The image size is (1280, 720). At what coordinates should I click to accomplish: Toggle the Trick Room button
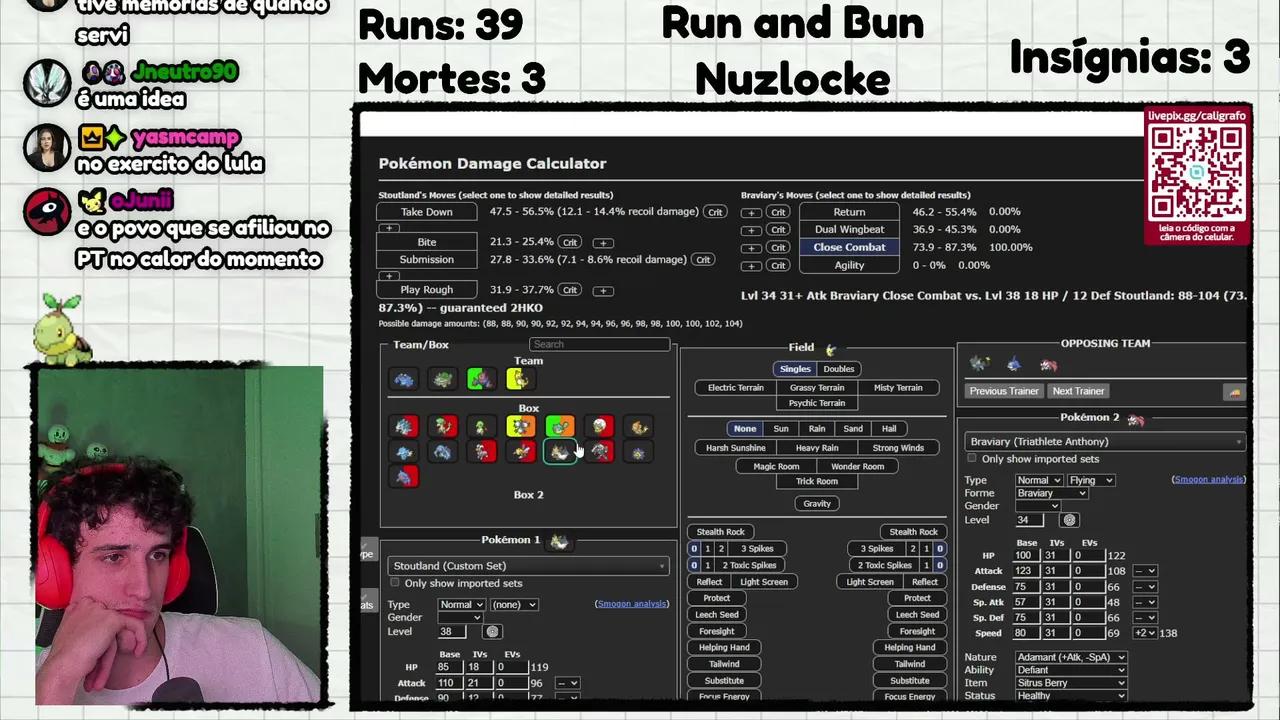click(x=817, y=482)
